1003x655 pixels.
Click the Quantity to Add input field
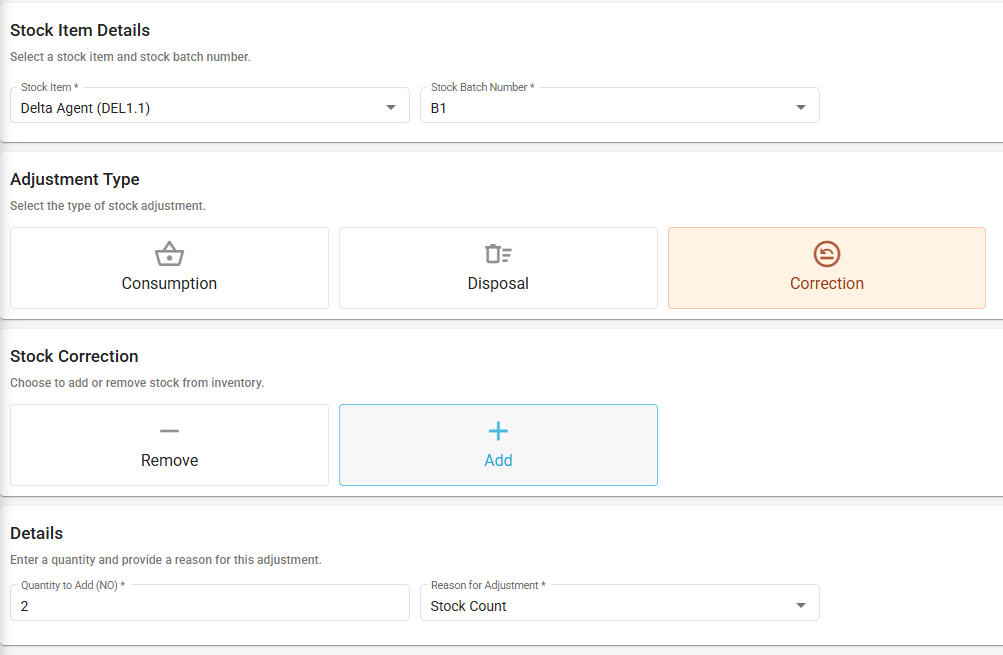click(210, 603)
